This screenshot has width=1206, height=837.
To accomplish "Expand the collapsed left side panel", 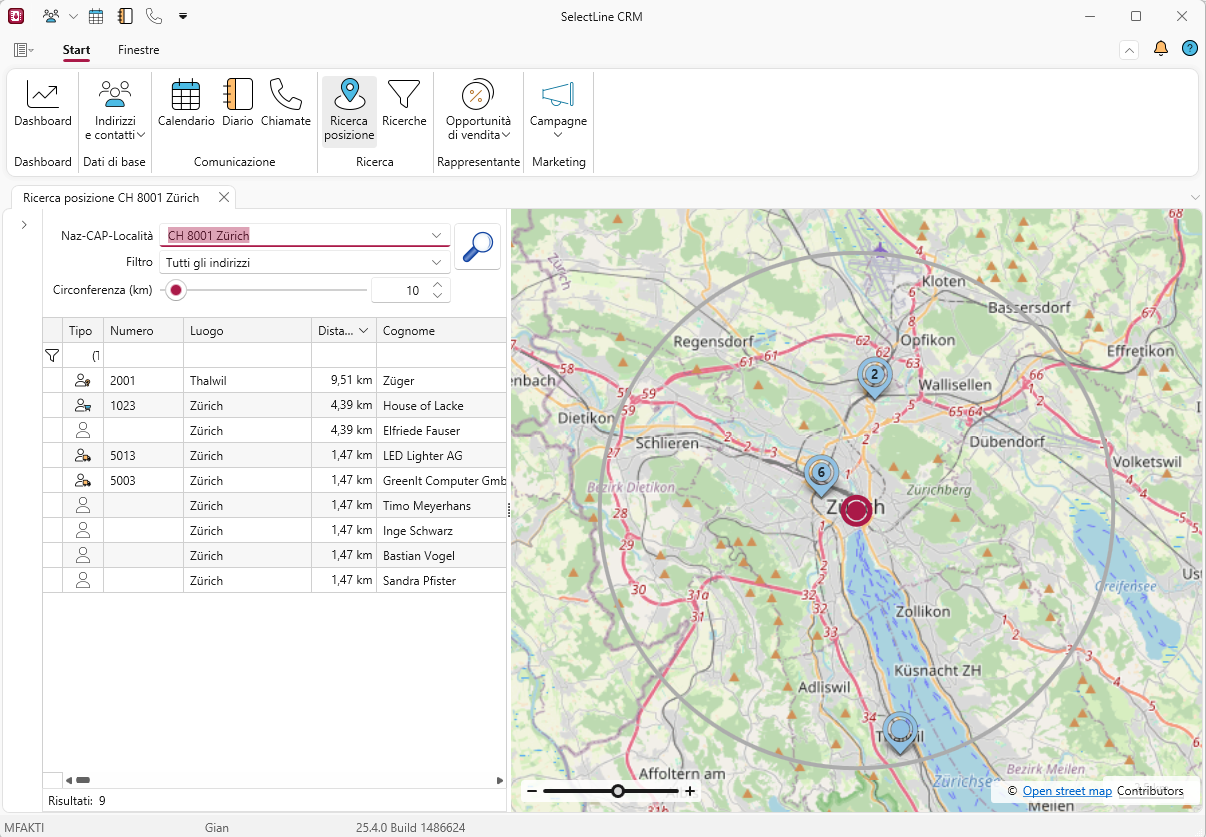I will (x=23, y=225).
